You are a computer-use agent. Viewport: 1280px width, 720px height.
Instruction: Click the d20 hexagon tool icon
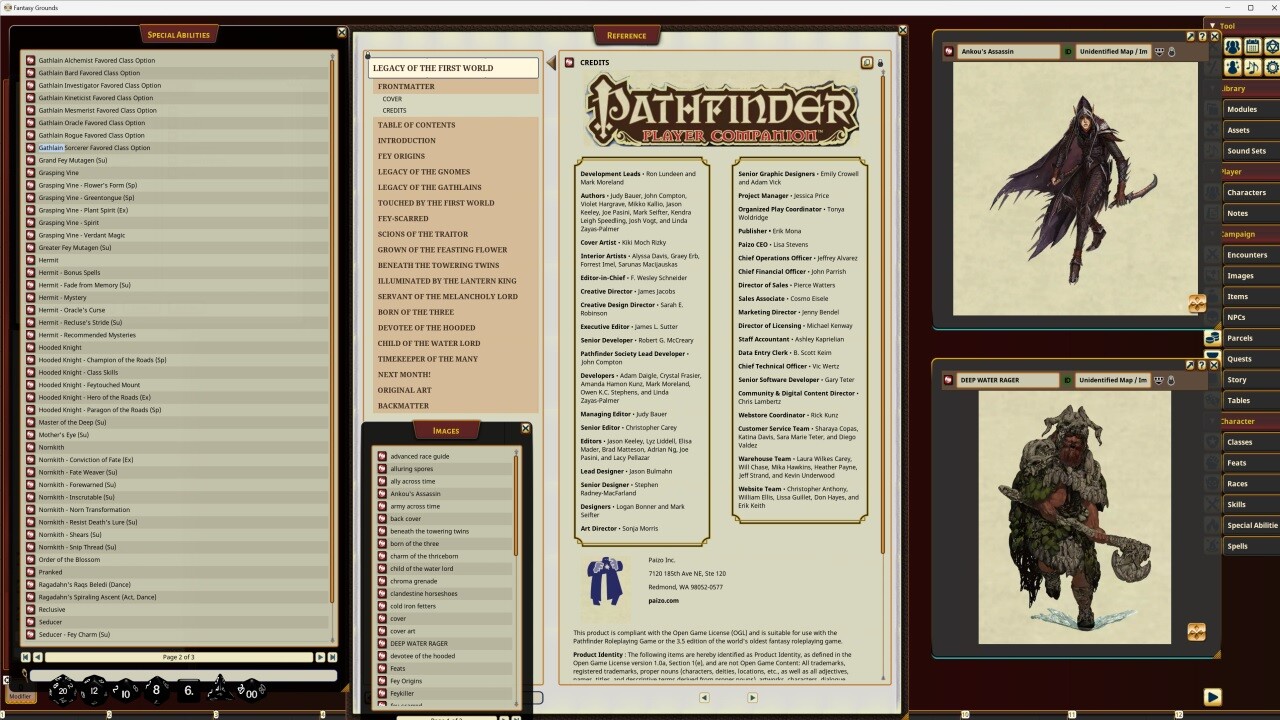click(1273, 48)
